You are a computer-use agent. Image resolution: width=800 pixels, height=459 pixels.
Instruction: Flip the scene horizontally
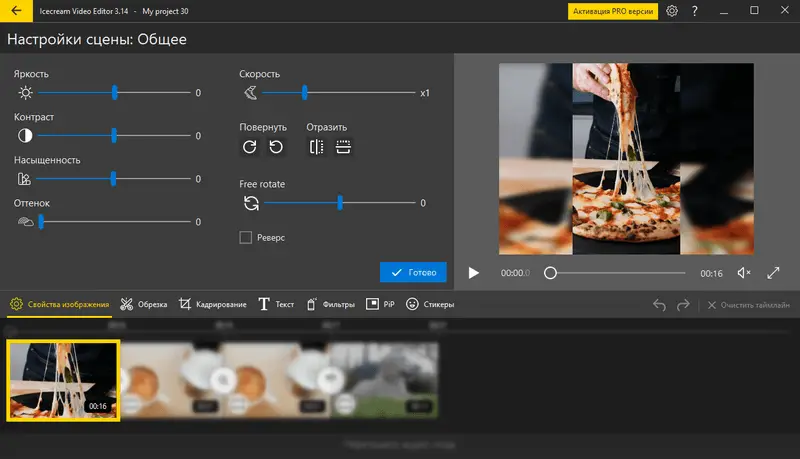tap(316, 147)
